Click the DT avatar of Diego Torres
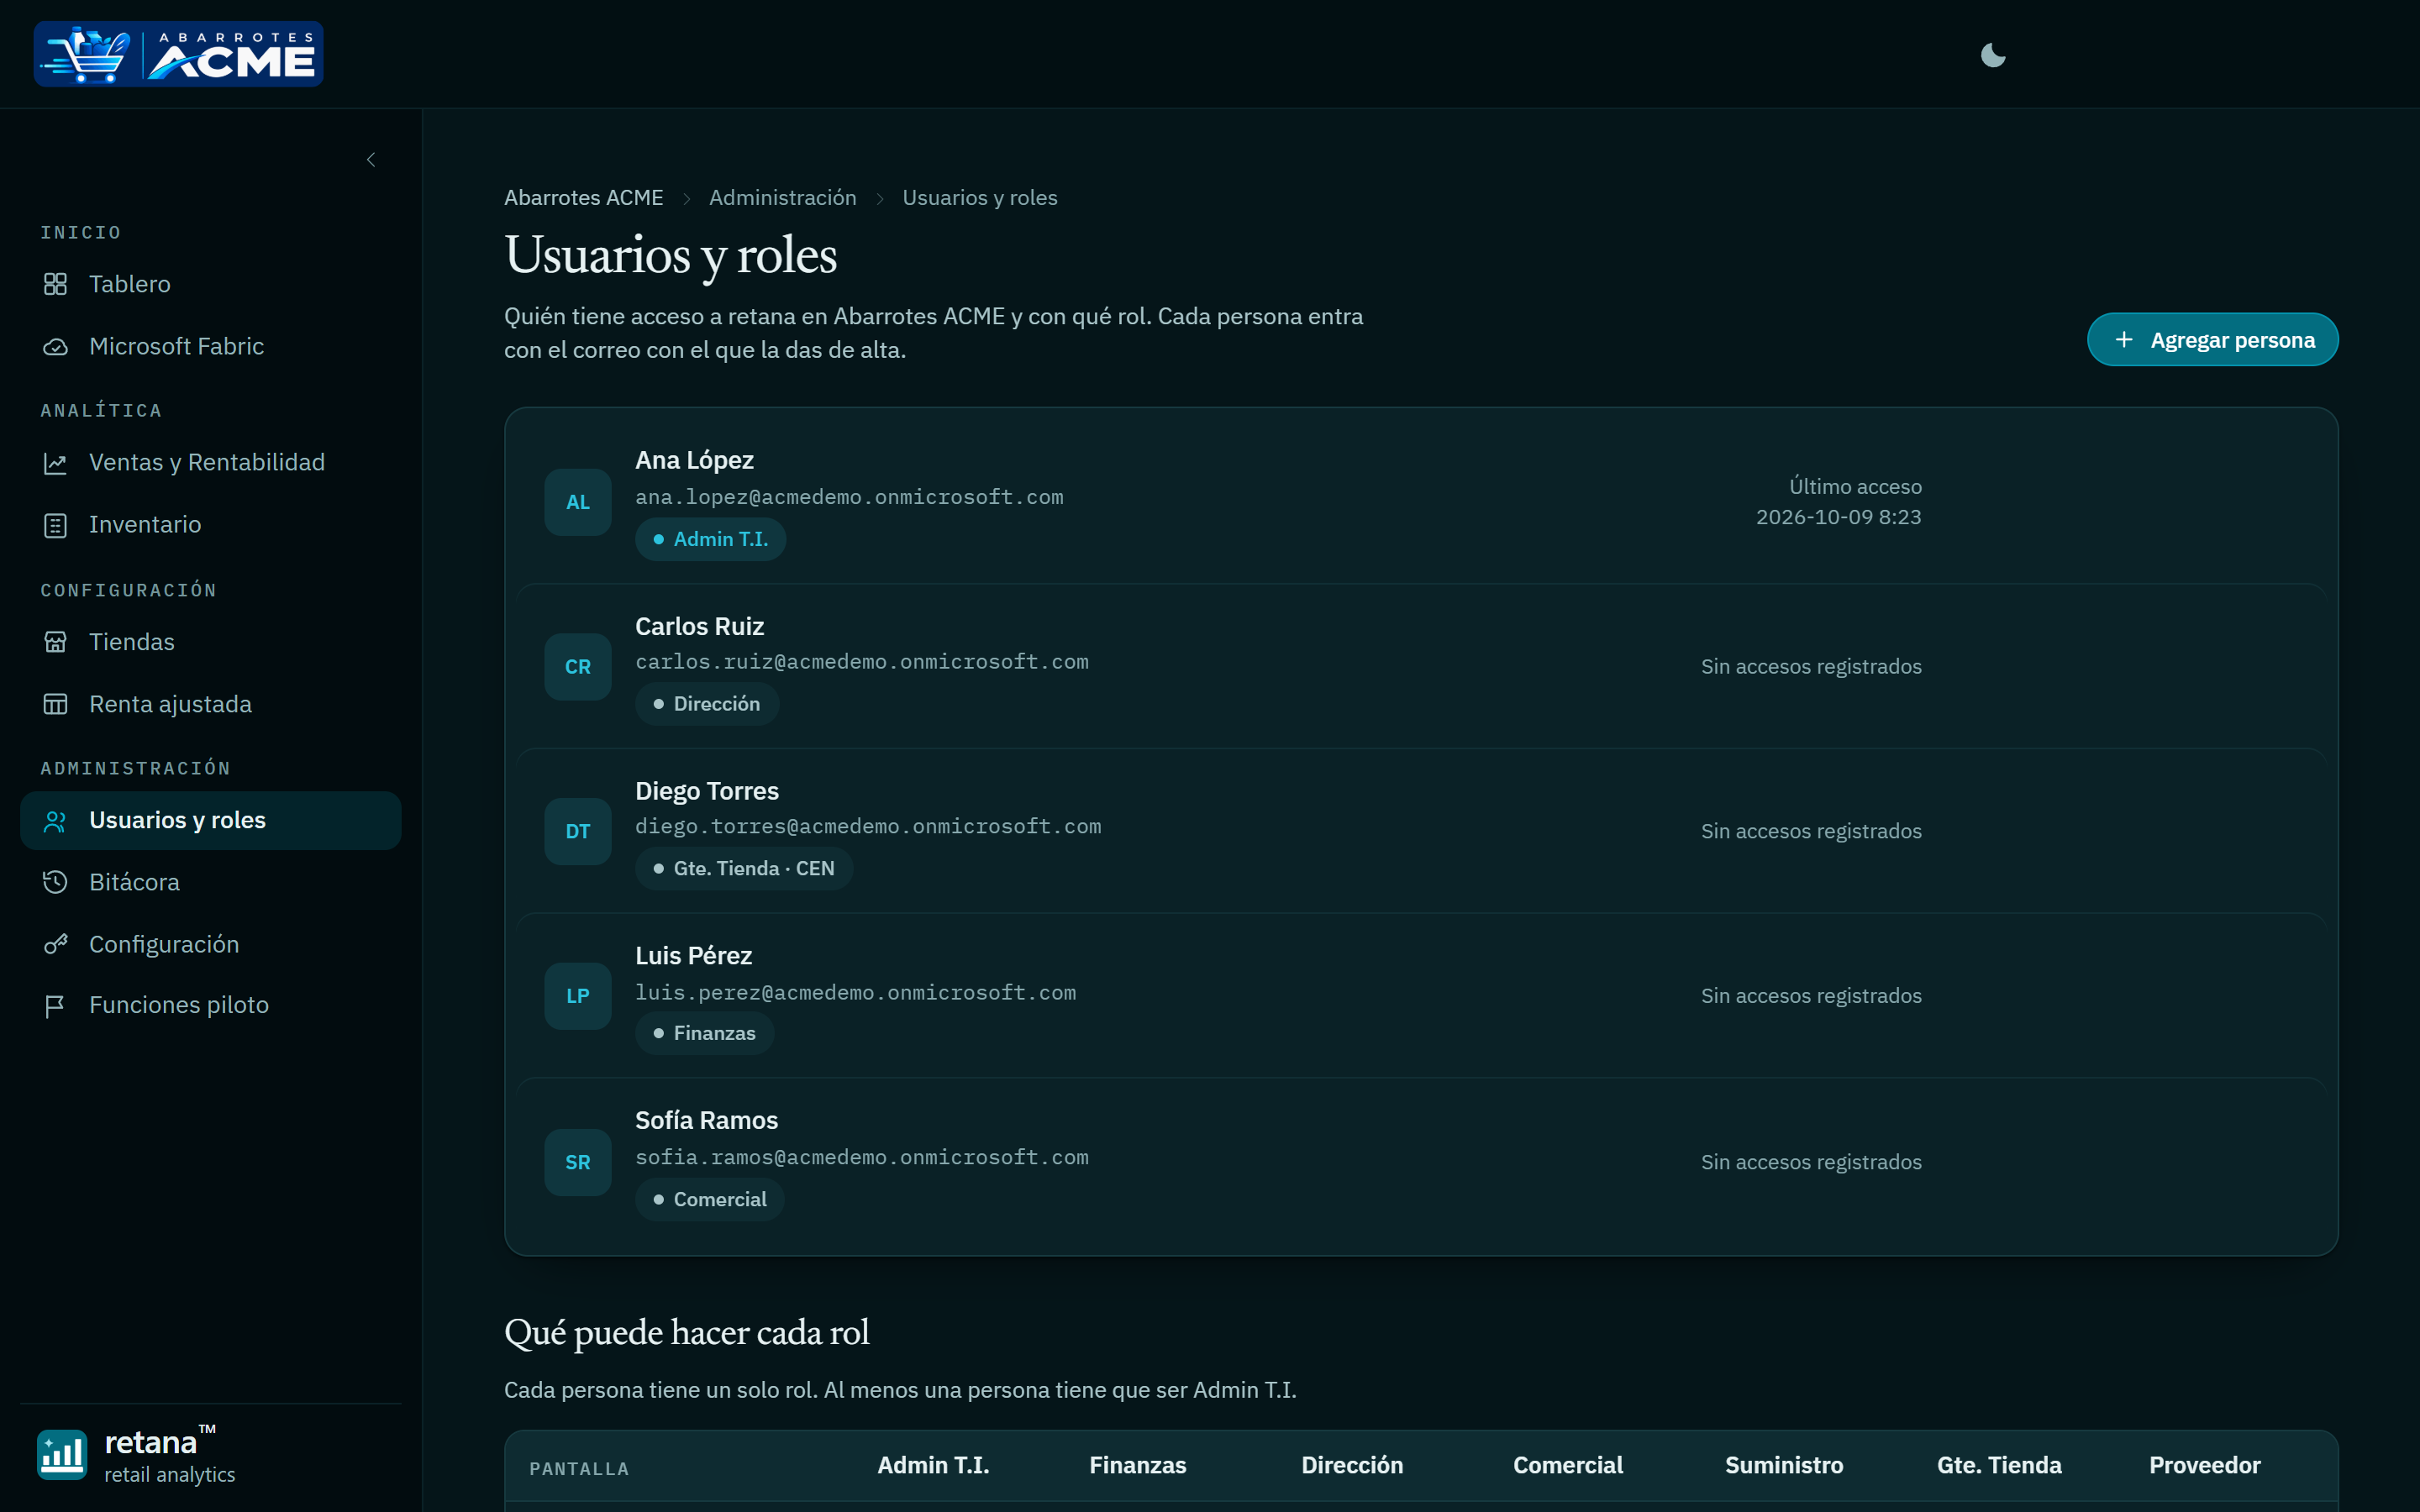This screenshot has height=1512, width=2420. (x=578, y=832)
